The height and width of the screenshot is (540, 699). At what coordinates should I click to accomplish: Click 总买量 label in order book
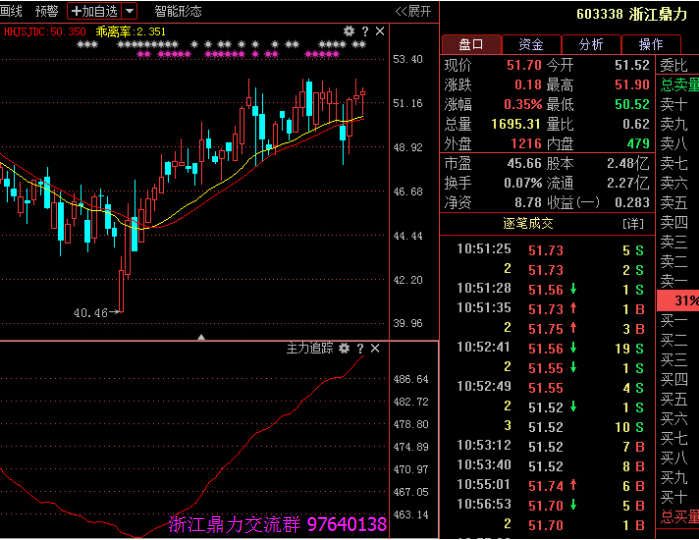pos(679,517)
